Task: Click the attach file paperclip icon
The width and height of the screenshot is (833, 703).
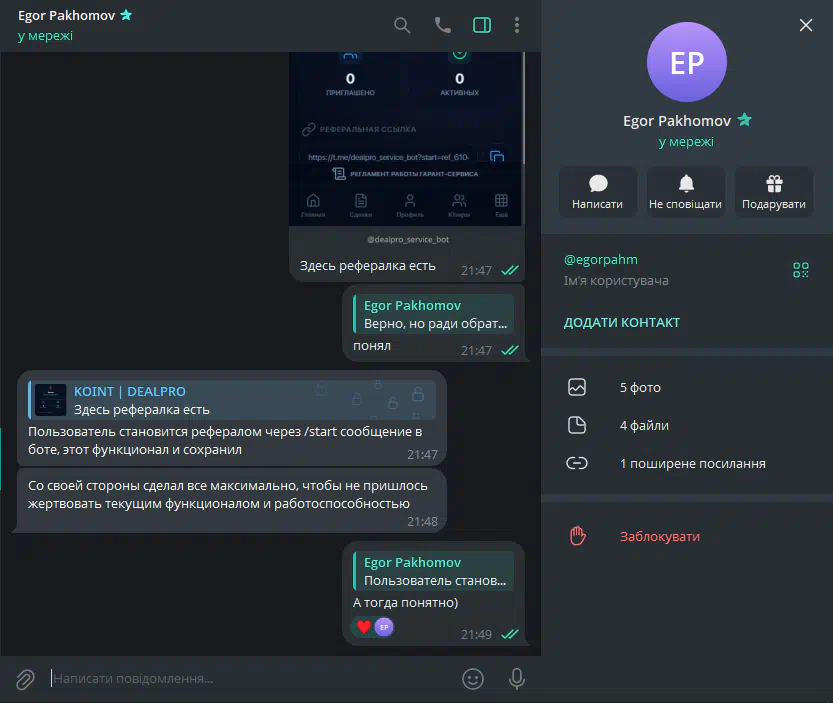Action: pos(25,679)
